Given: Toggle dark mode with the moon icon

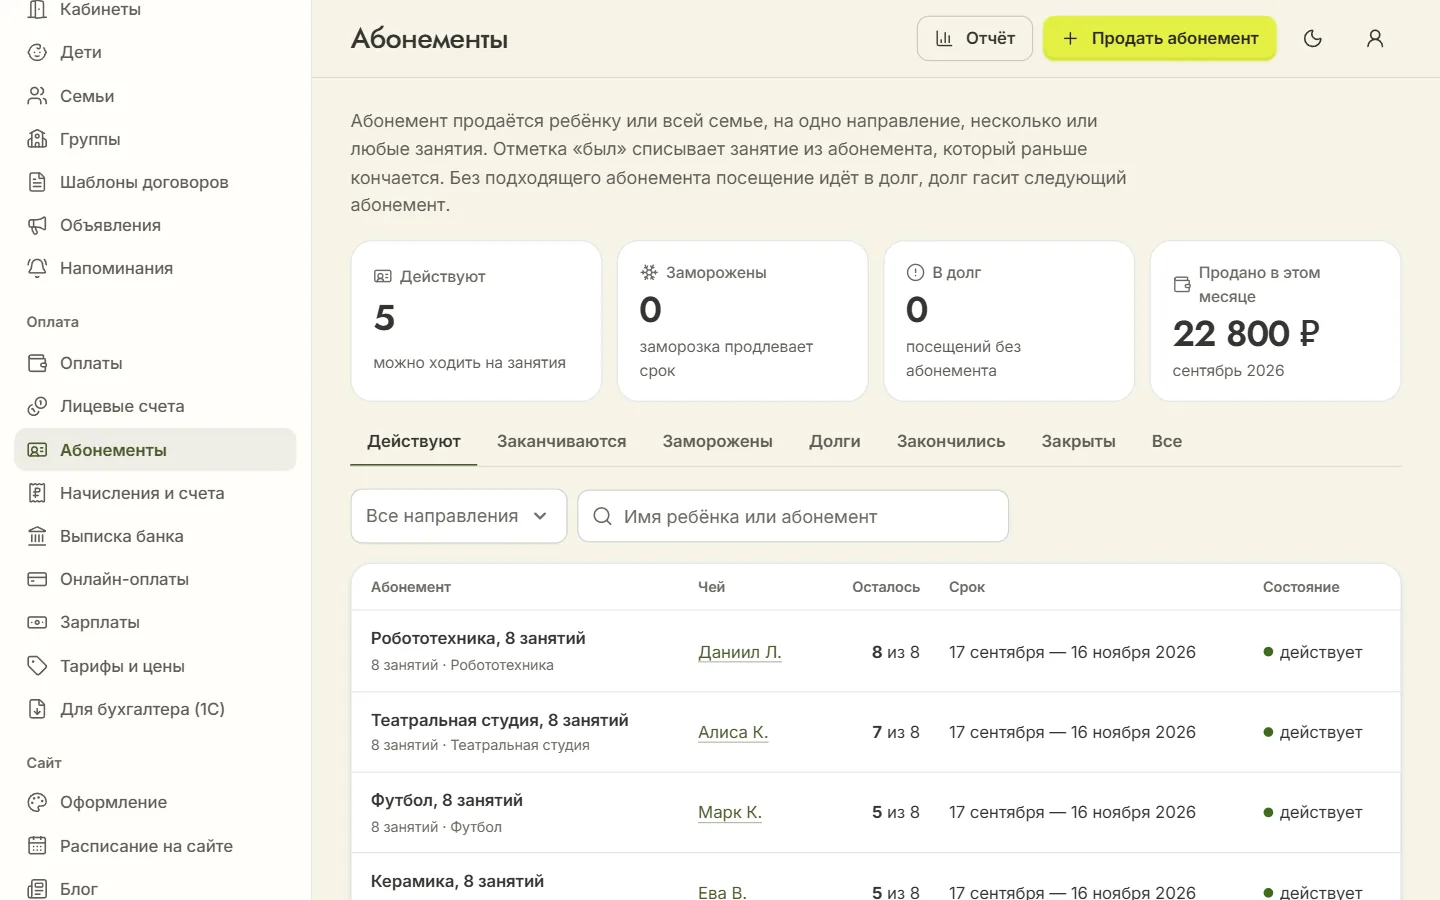Looking at the screenshot, I should [x=1313, y=38].
